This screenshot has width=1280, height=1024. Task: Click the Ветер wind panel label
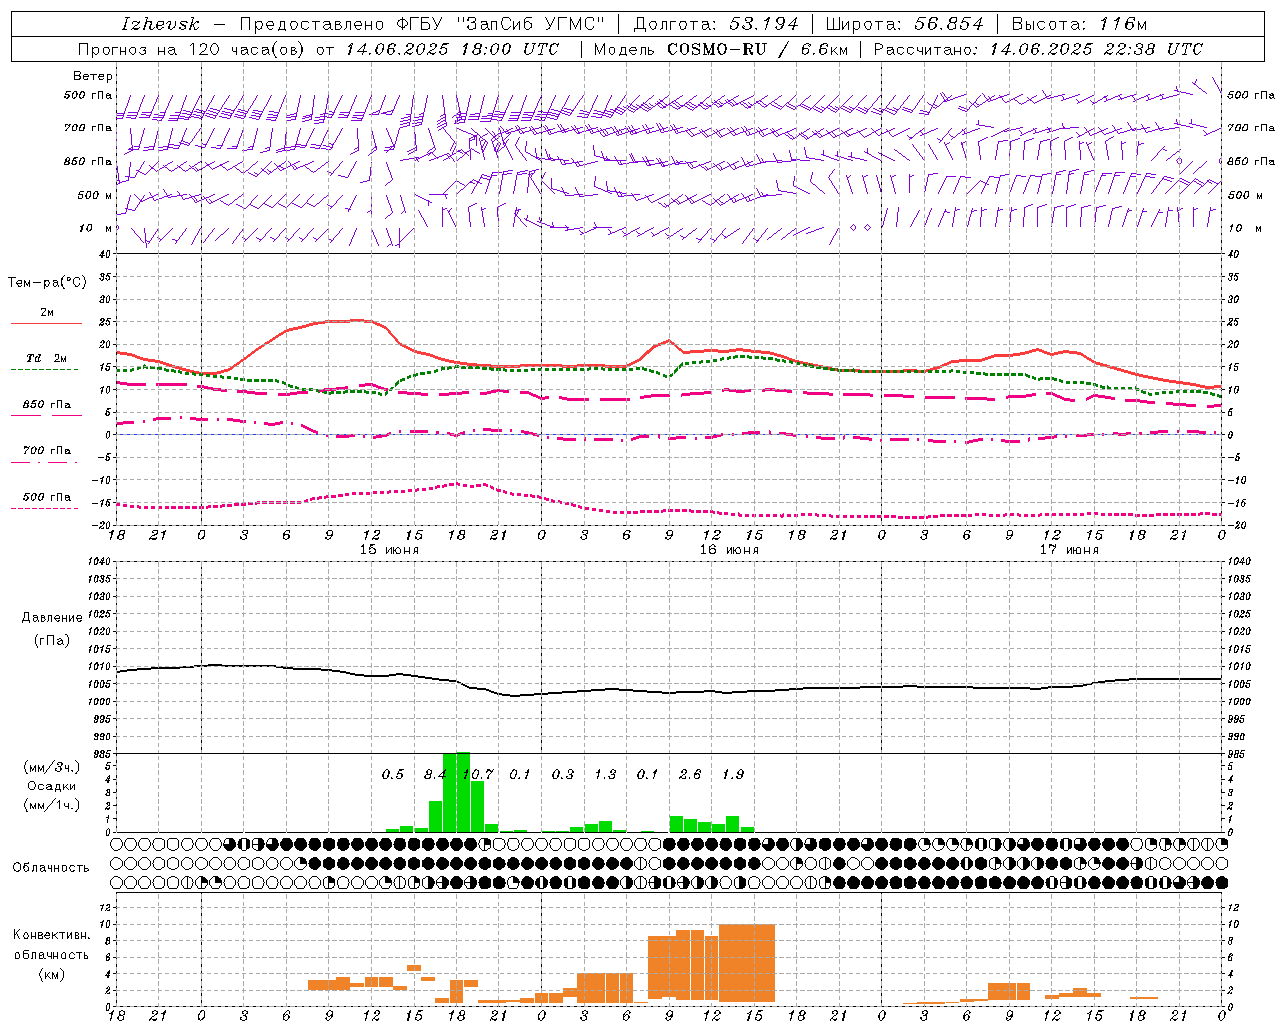(93, 76)
